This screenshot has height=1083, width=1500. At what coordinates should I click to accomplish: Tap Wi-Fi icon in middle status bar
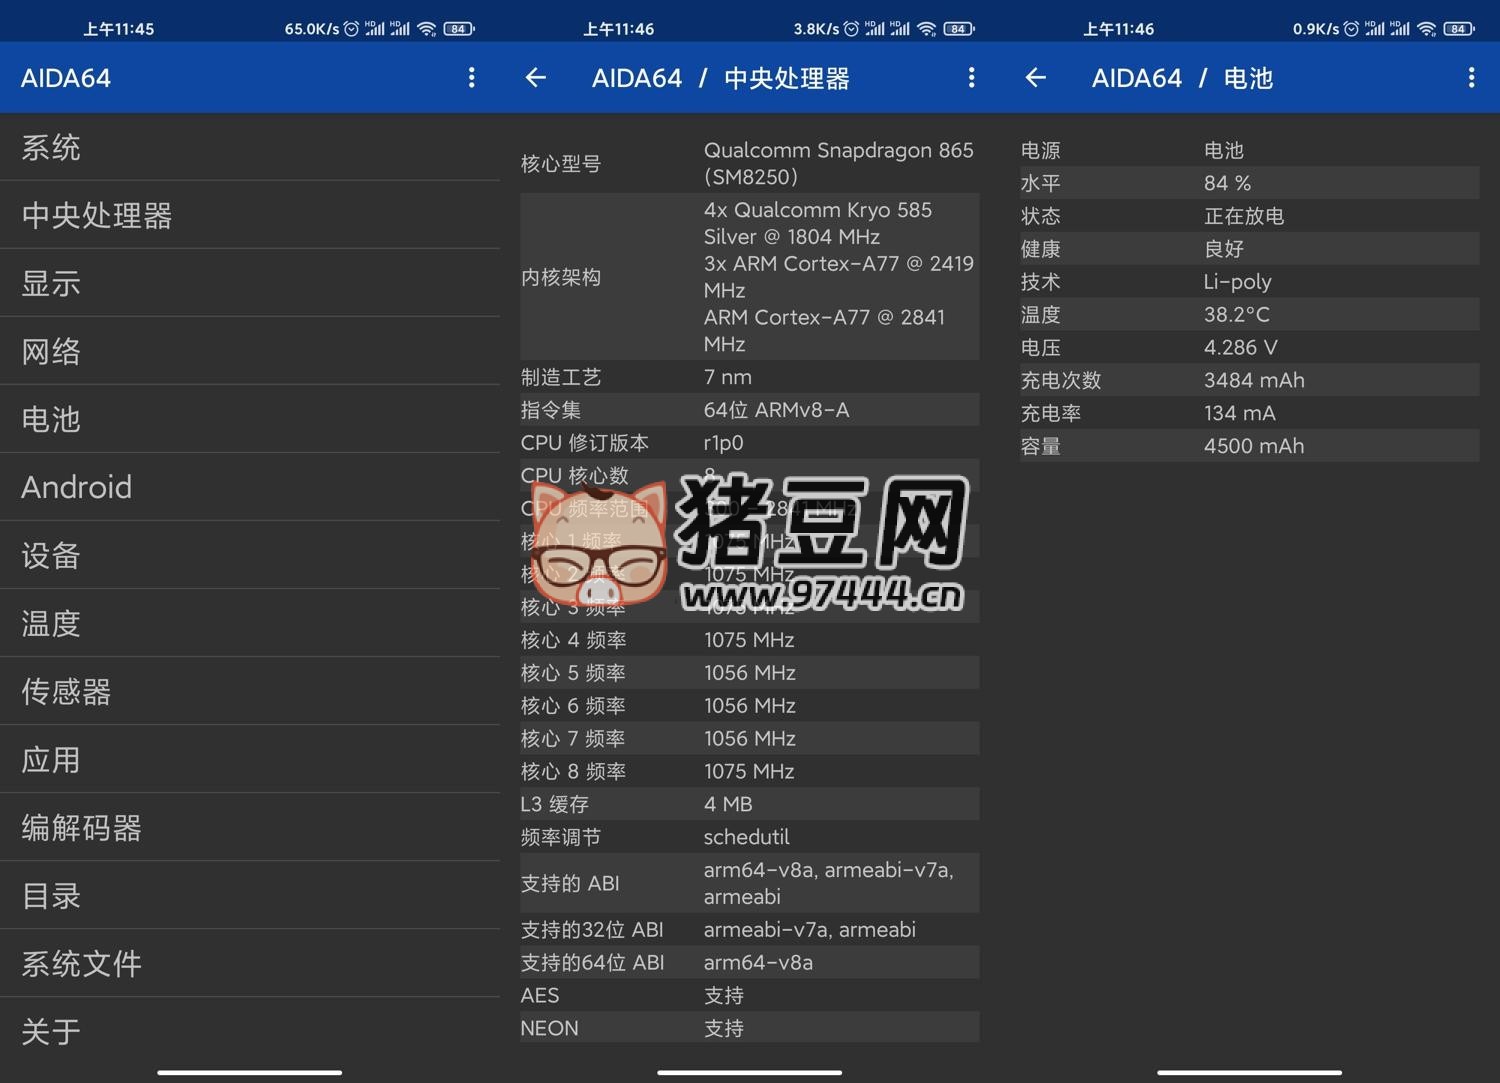coord(927,29)
